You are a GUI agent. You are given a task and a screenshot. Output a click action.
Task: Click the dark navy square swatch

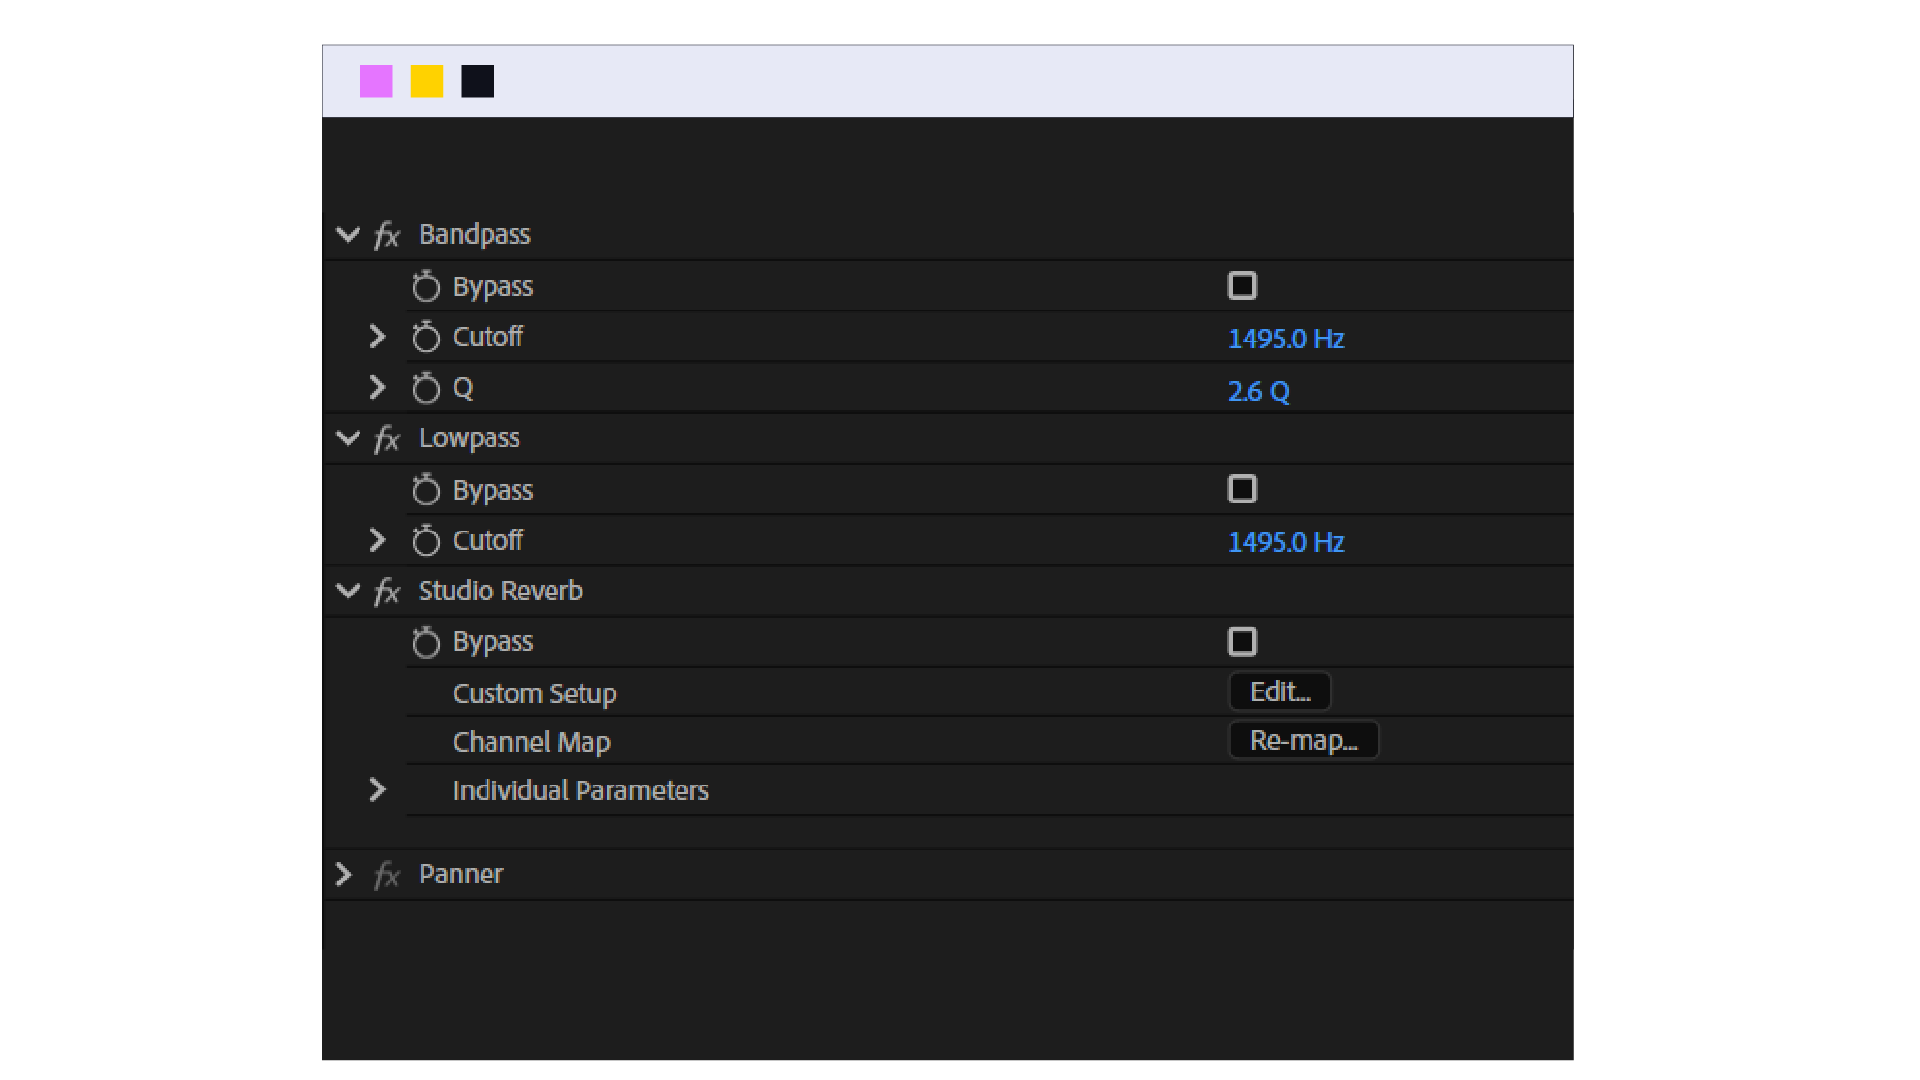click(x=478, y=81)
